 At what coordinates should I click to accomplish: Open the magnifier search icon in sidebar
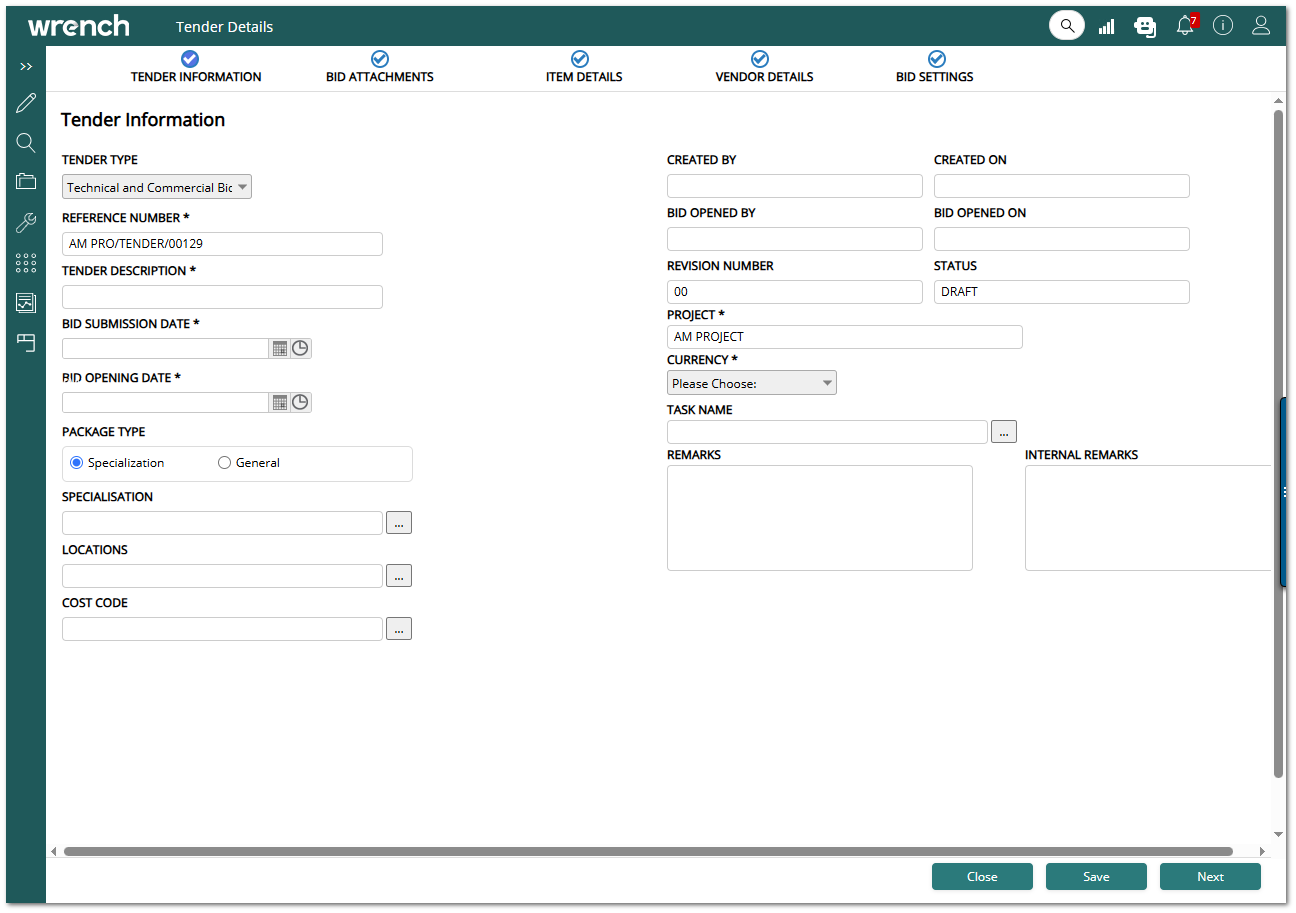[x=26, y=143]
